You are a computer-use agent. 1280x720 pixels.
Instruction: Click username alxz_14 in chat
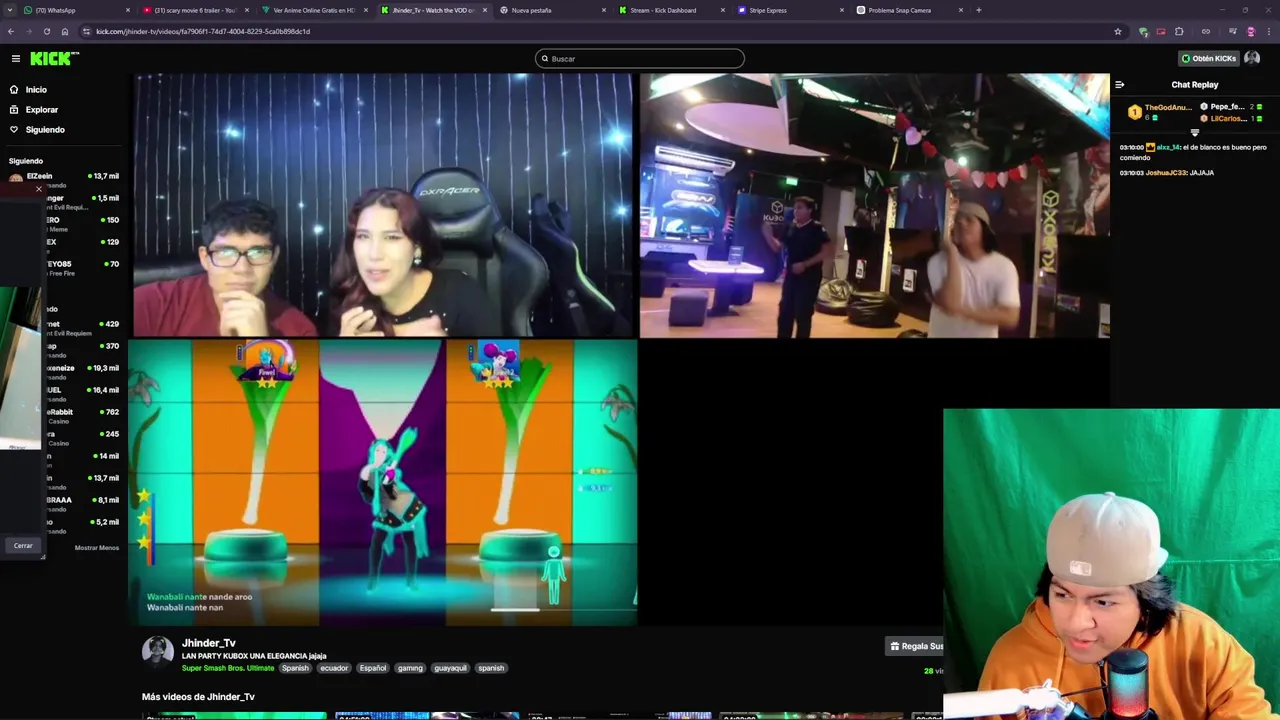[1169, 147]
